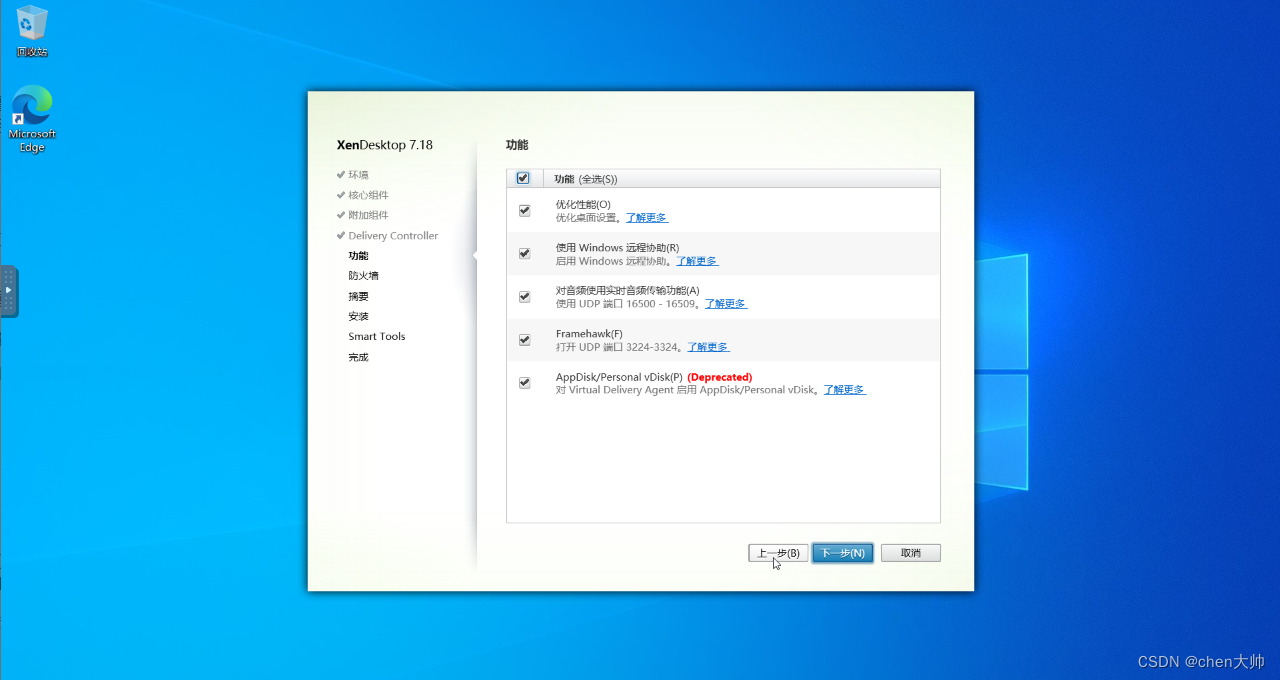Click the XenDesktop 7.18 title text
Image resolution: width=1280 pixels, height=680 pixels.
[385, 145]
